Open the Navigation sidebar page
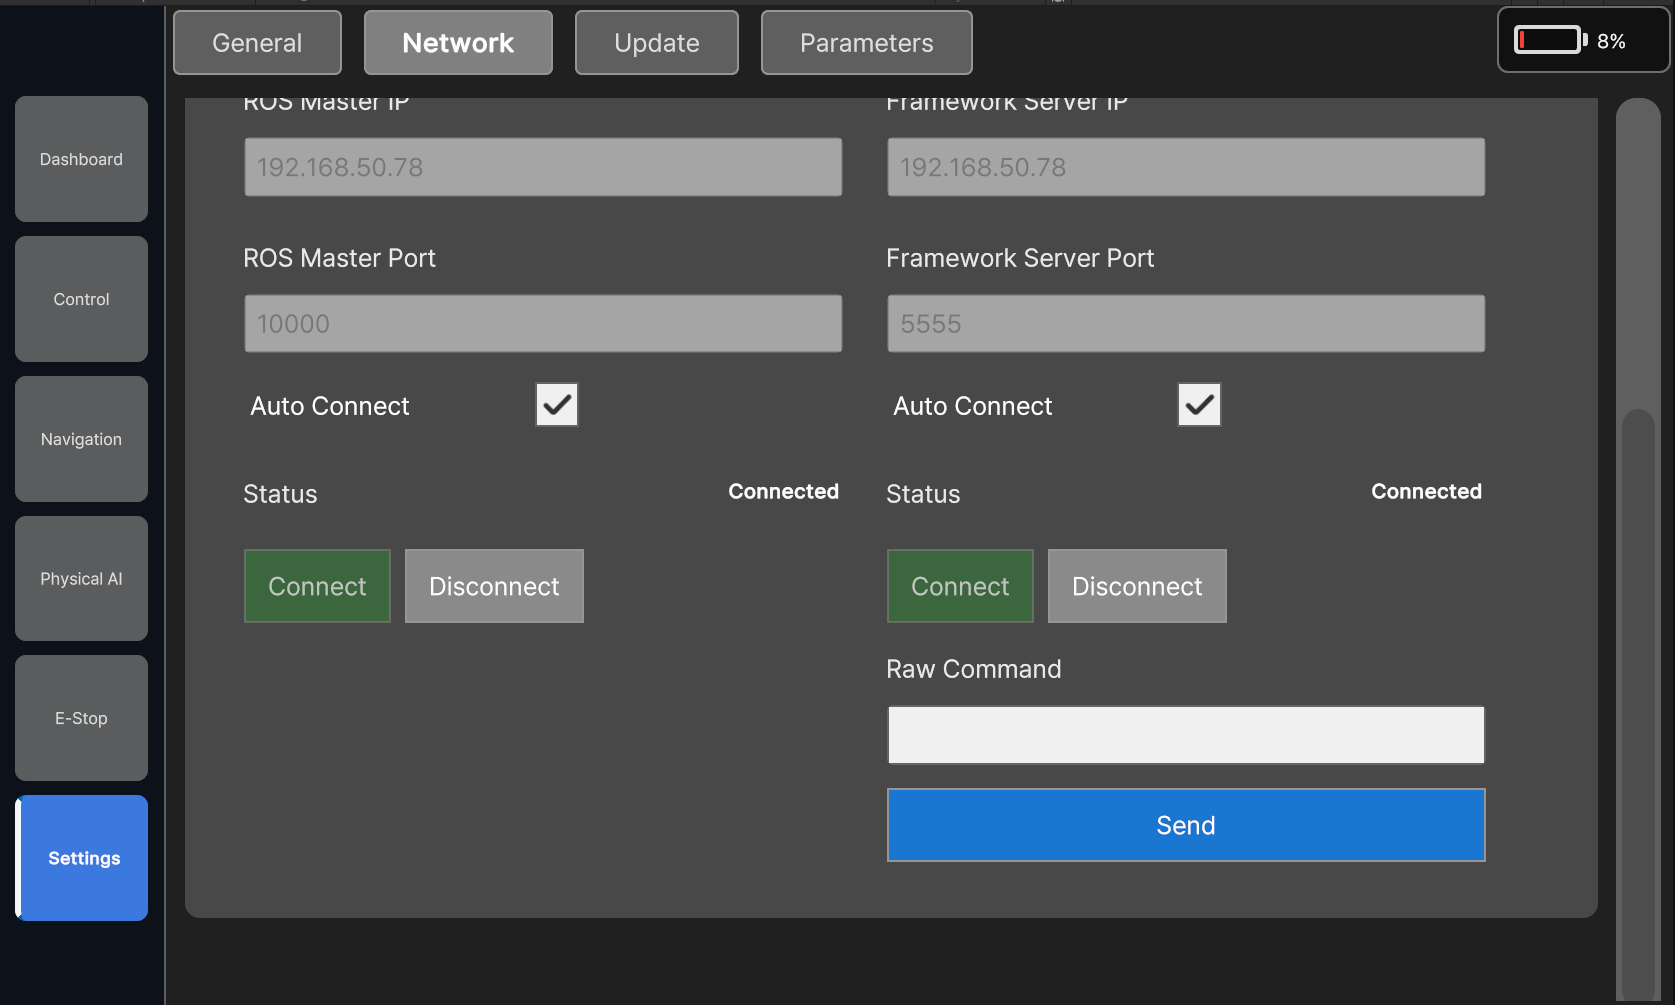The image size is (1675, 1005). click(81, 439)
